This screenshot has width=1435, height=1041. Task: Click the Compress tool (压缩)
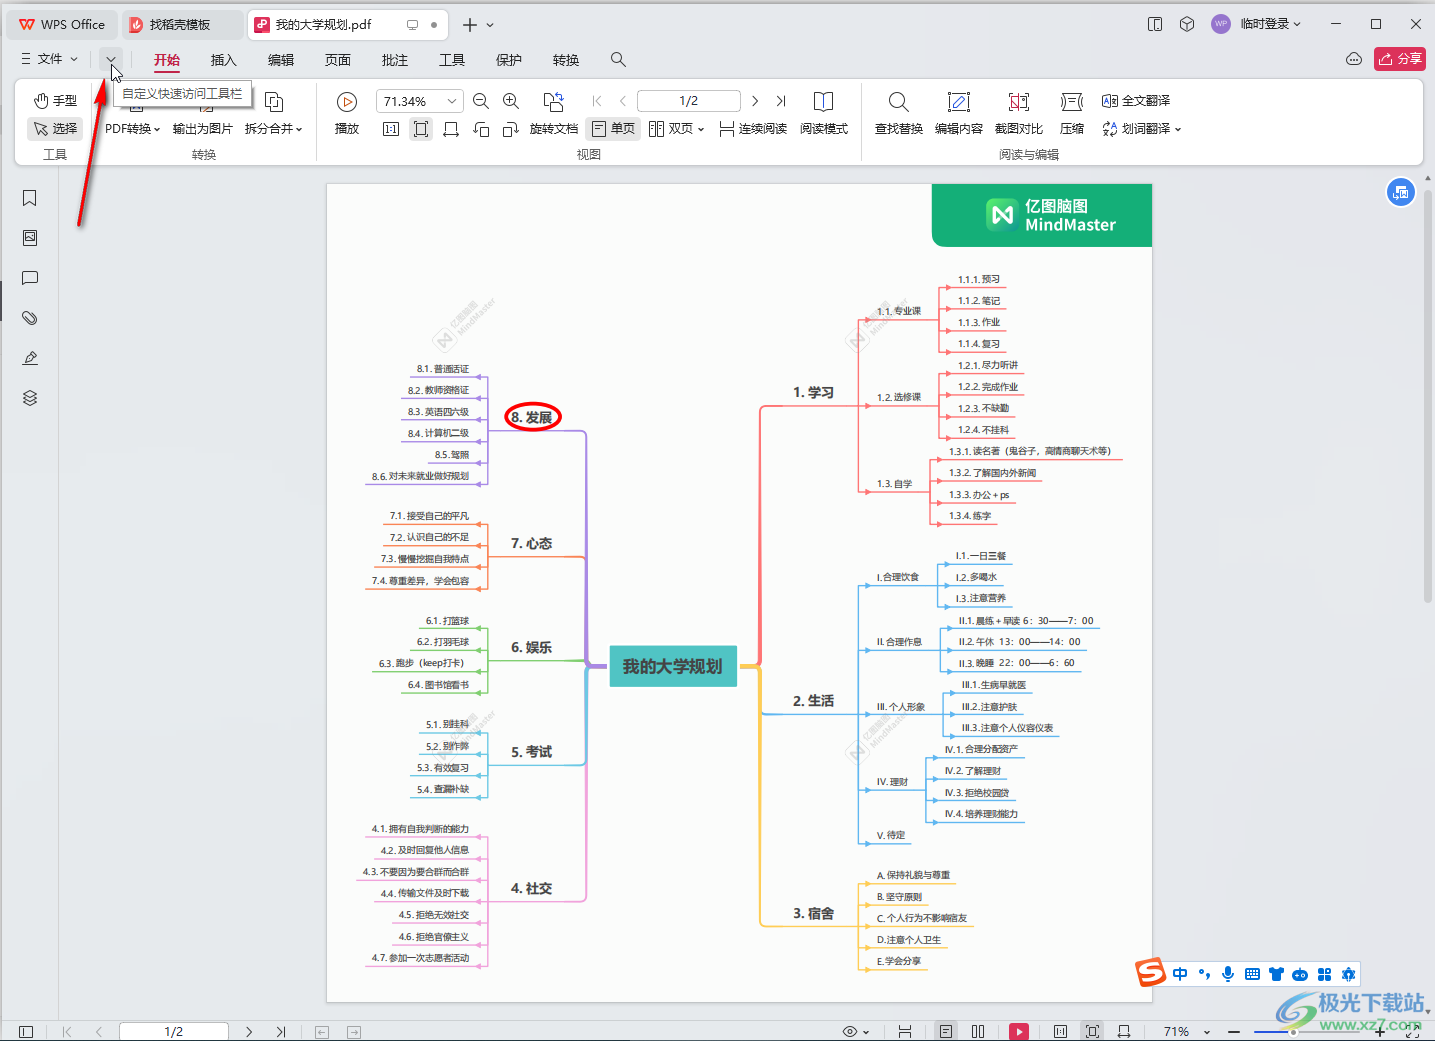tap(1072, 114)
